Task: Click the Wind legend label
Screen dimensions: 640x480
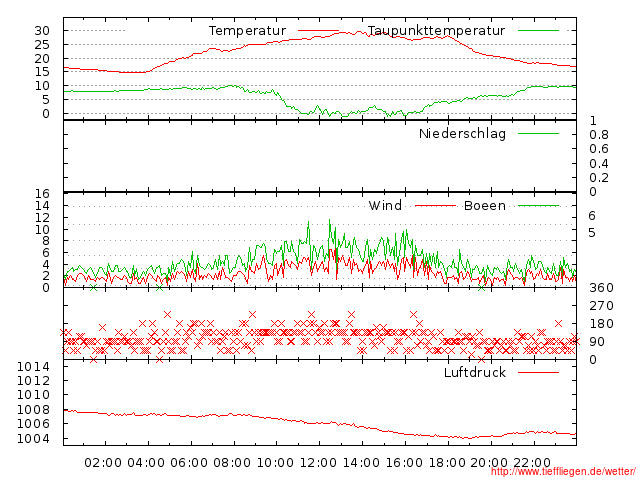Action: 385,205
